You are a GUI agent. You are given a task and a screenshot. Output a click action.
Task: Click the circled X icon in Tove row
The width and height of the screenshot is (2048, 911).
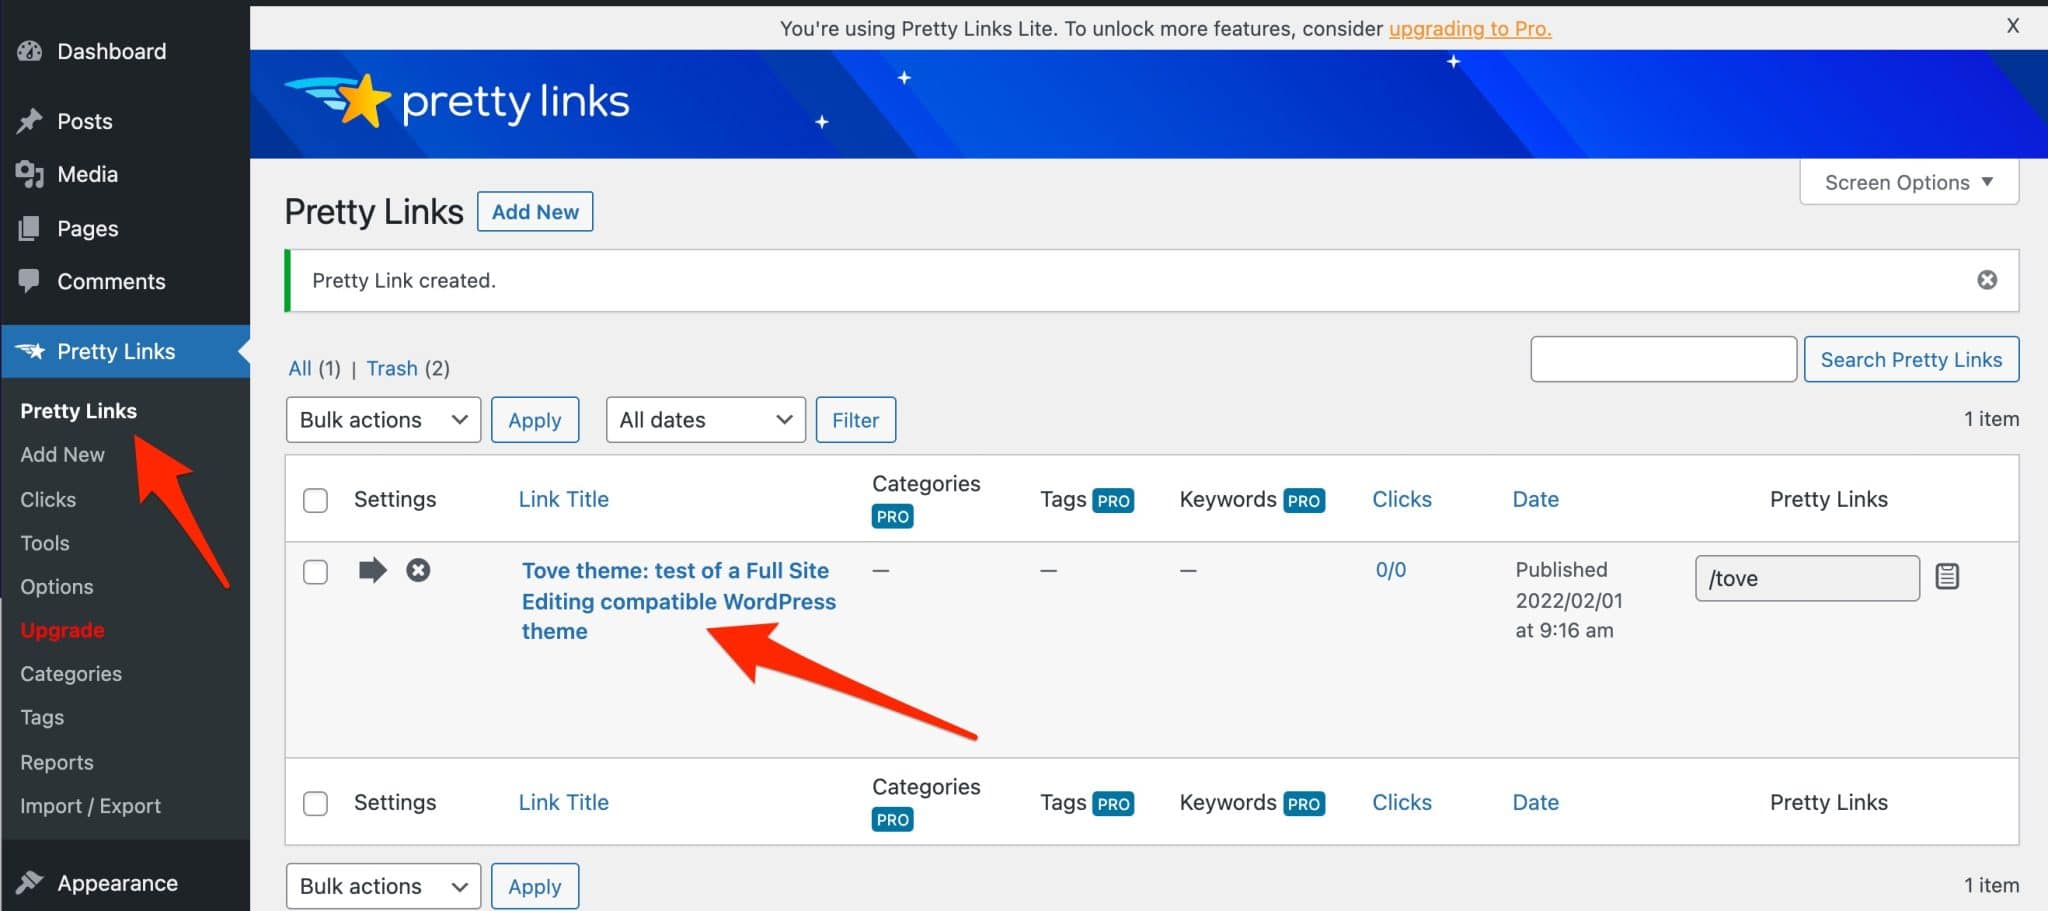pyautogui.click(x=418, y=570)
